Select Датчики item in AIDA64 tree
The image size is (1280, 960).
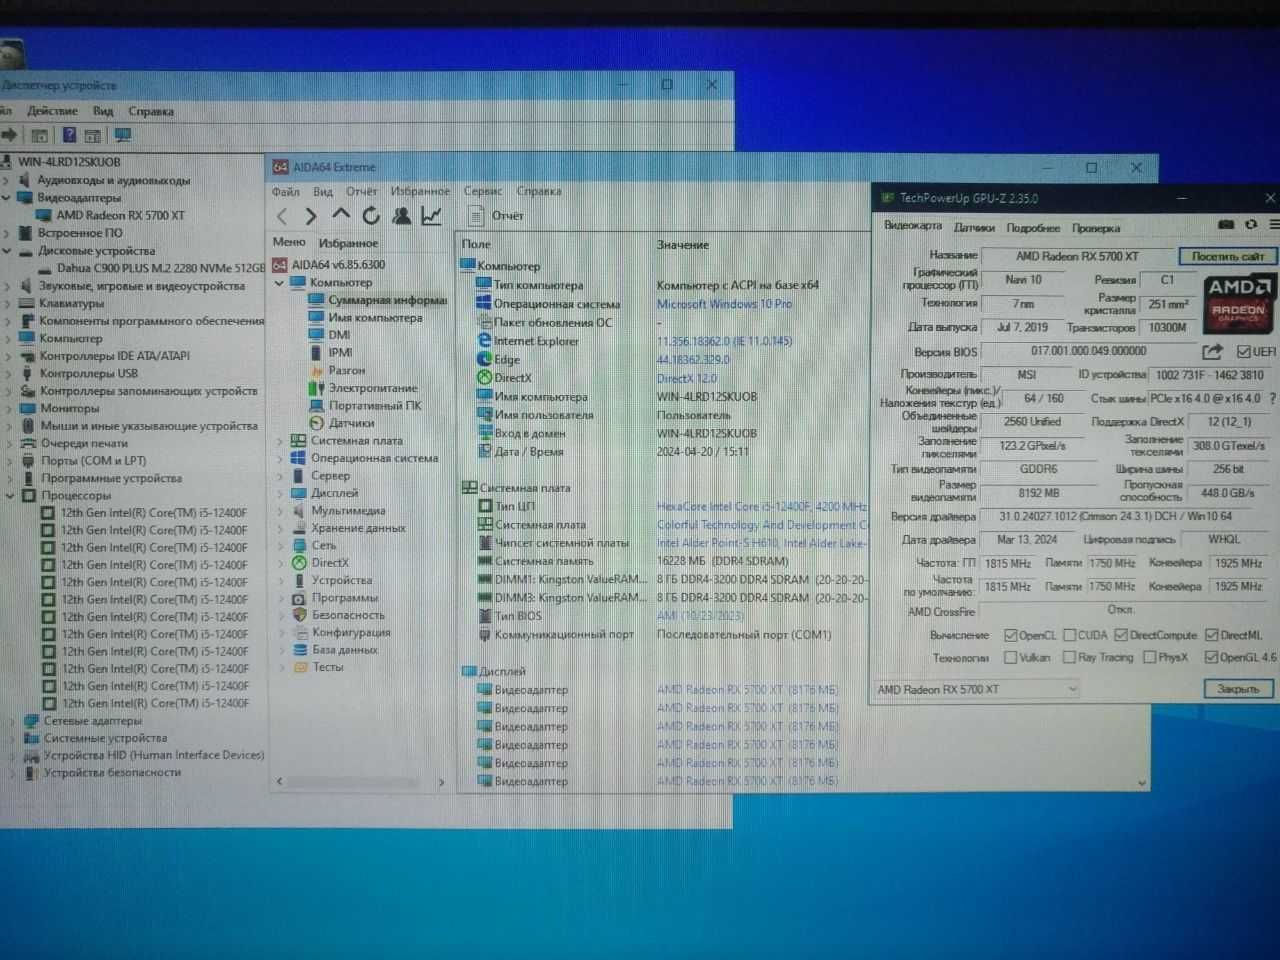[x=351, y=423]
